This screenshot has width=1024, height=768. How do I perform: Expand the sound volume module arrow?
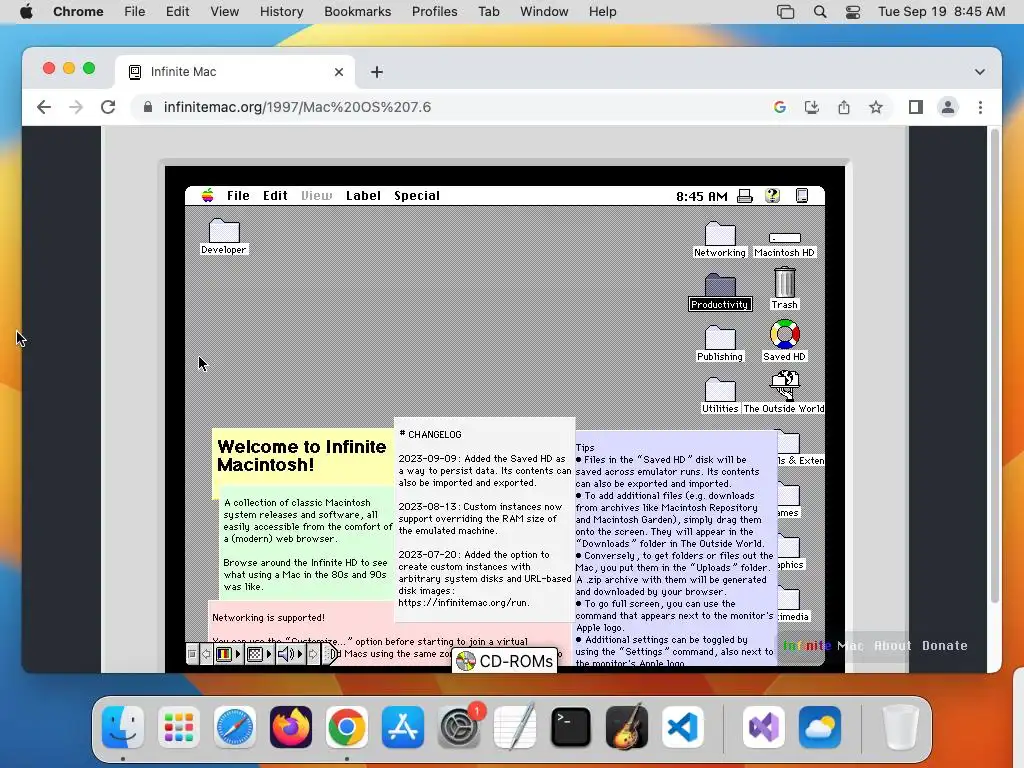click(300, 654)
